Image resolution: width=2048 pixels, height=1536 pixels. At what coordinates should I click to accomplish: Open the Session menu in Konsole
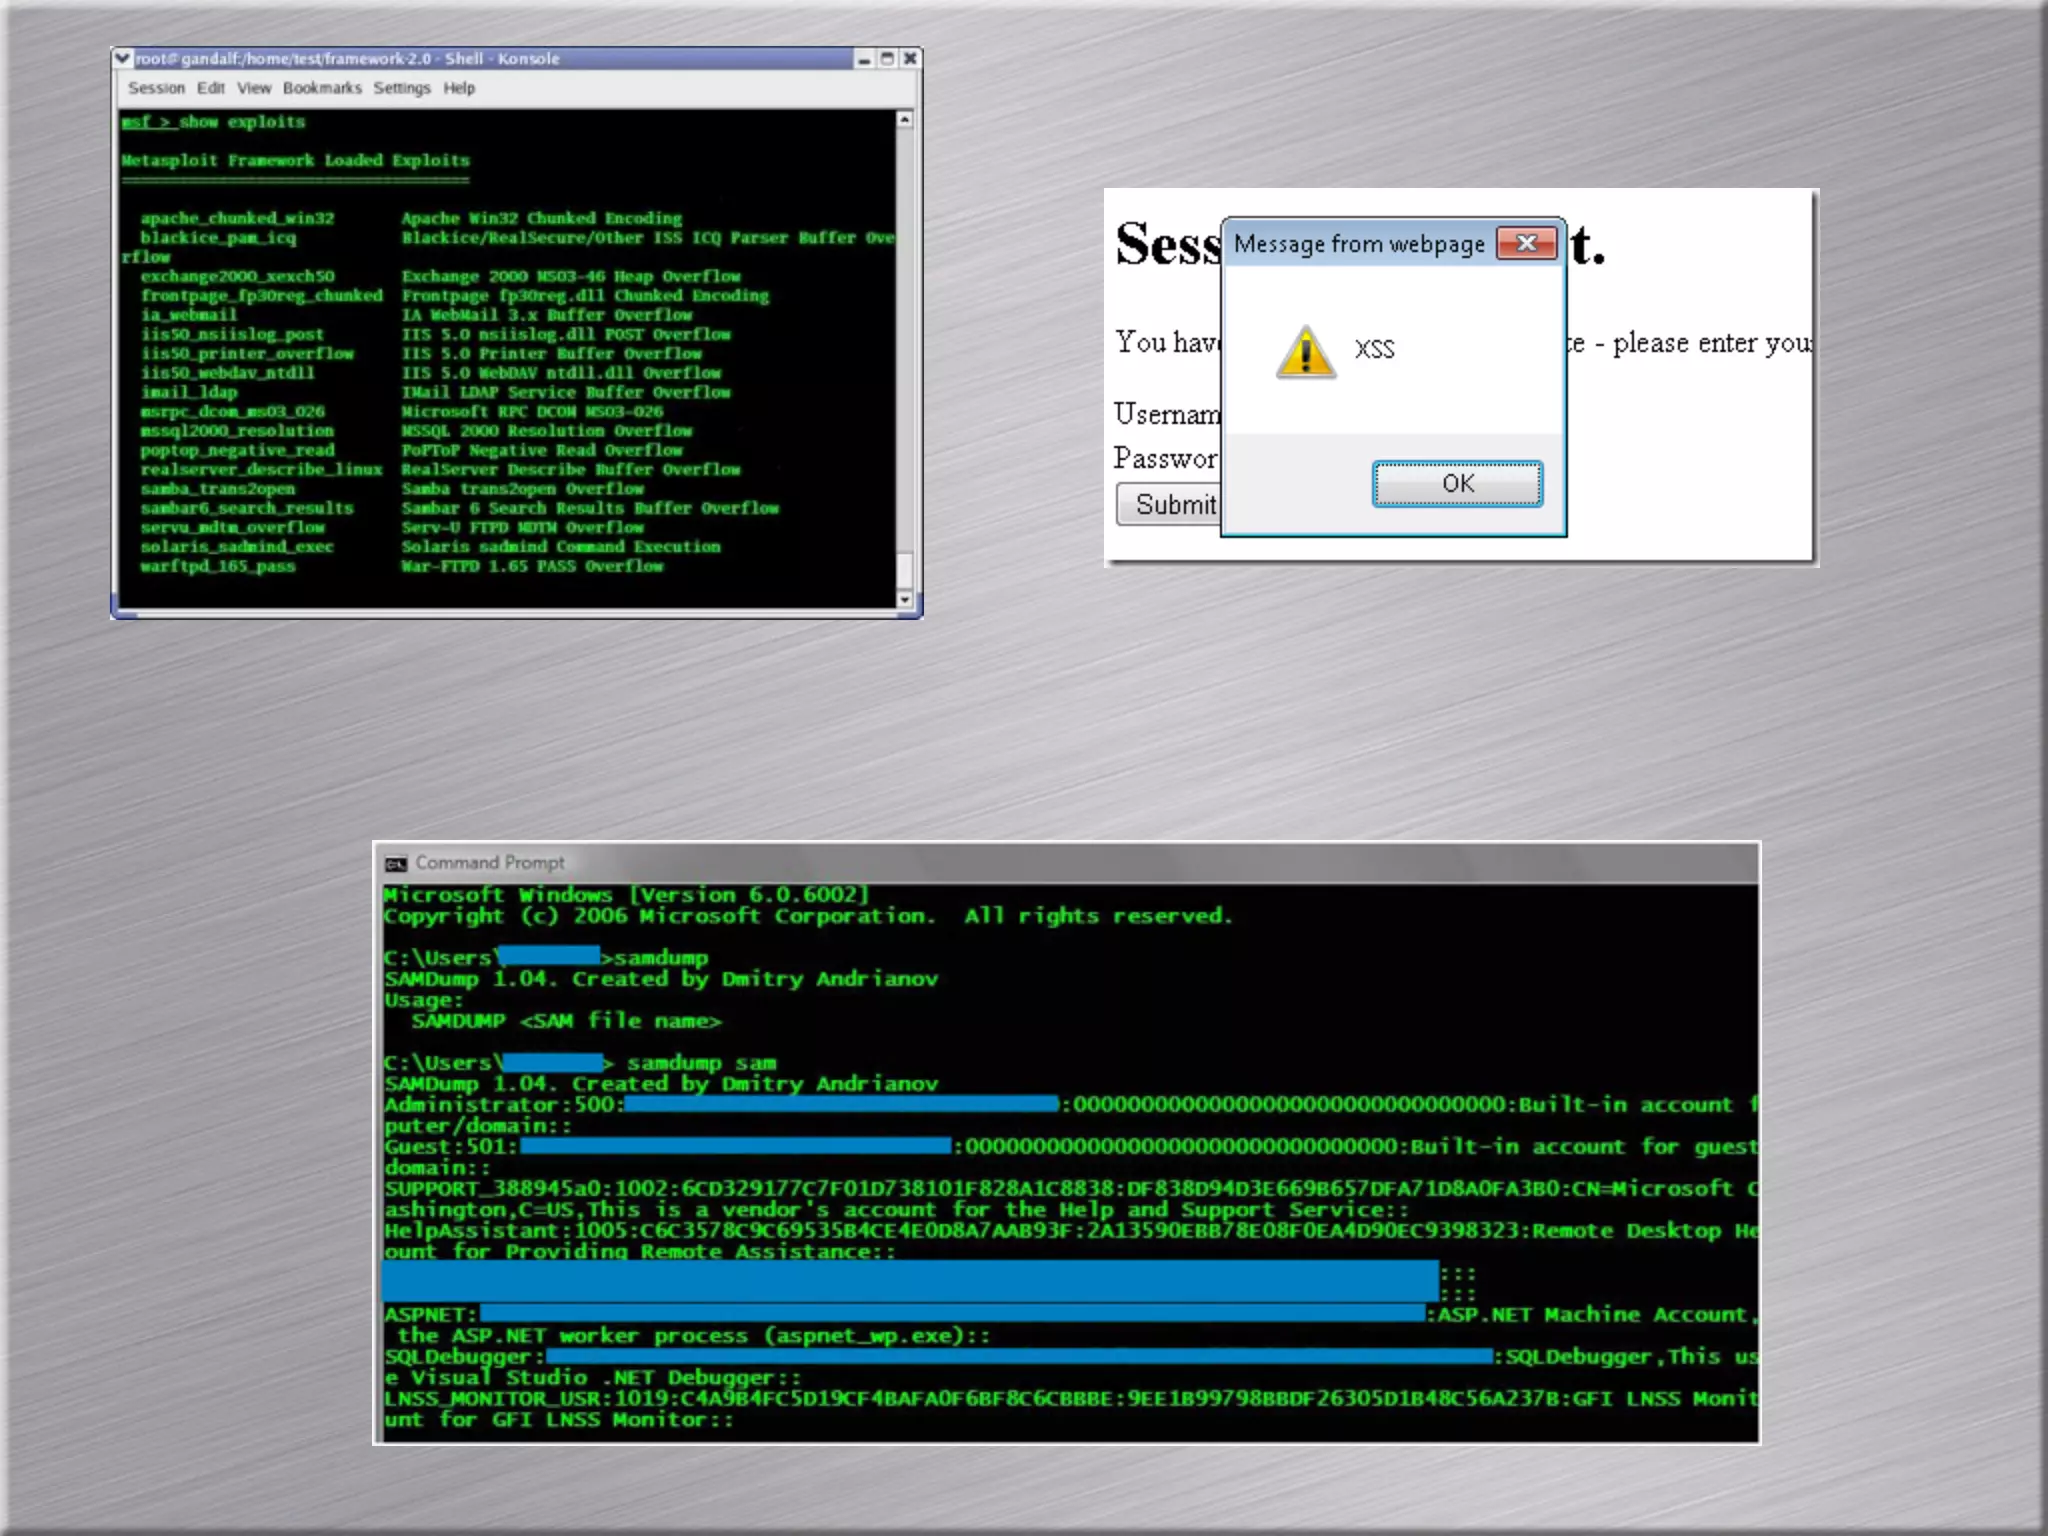click(156, 88)
